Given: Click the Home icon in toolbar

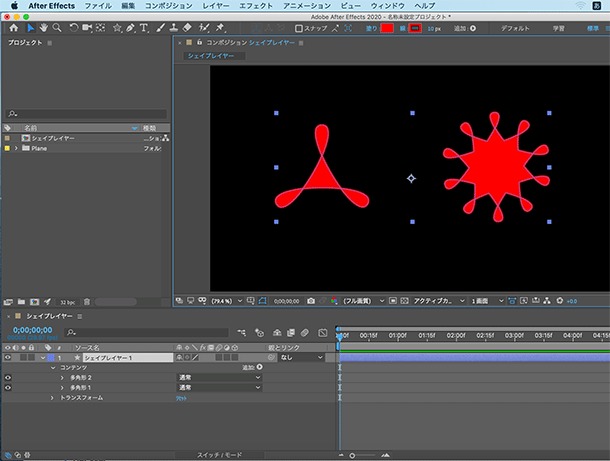Looking at the screenshot, I should click(x=14, y=28).
